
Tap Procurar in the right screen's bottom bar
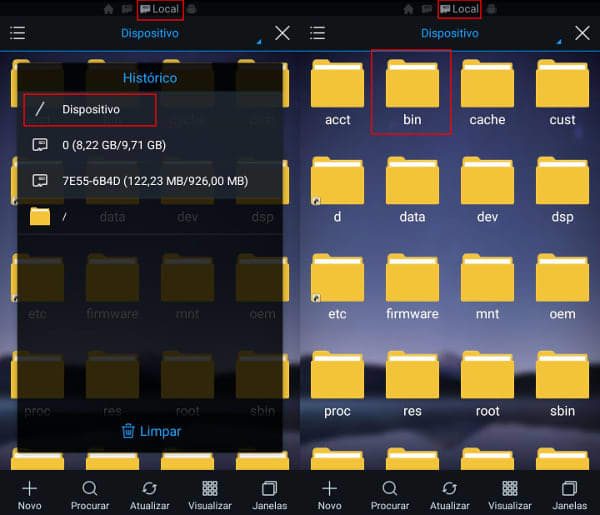[x=390, y=495]
